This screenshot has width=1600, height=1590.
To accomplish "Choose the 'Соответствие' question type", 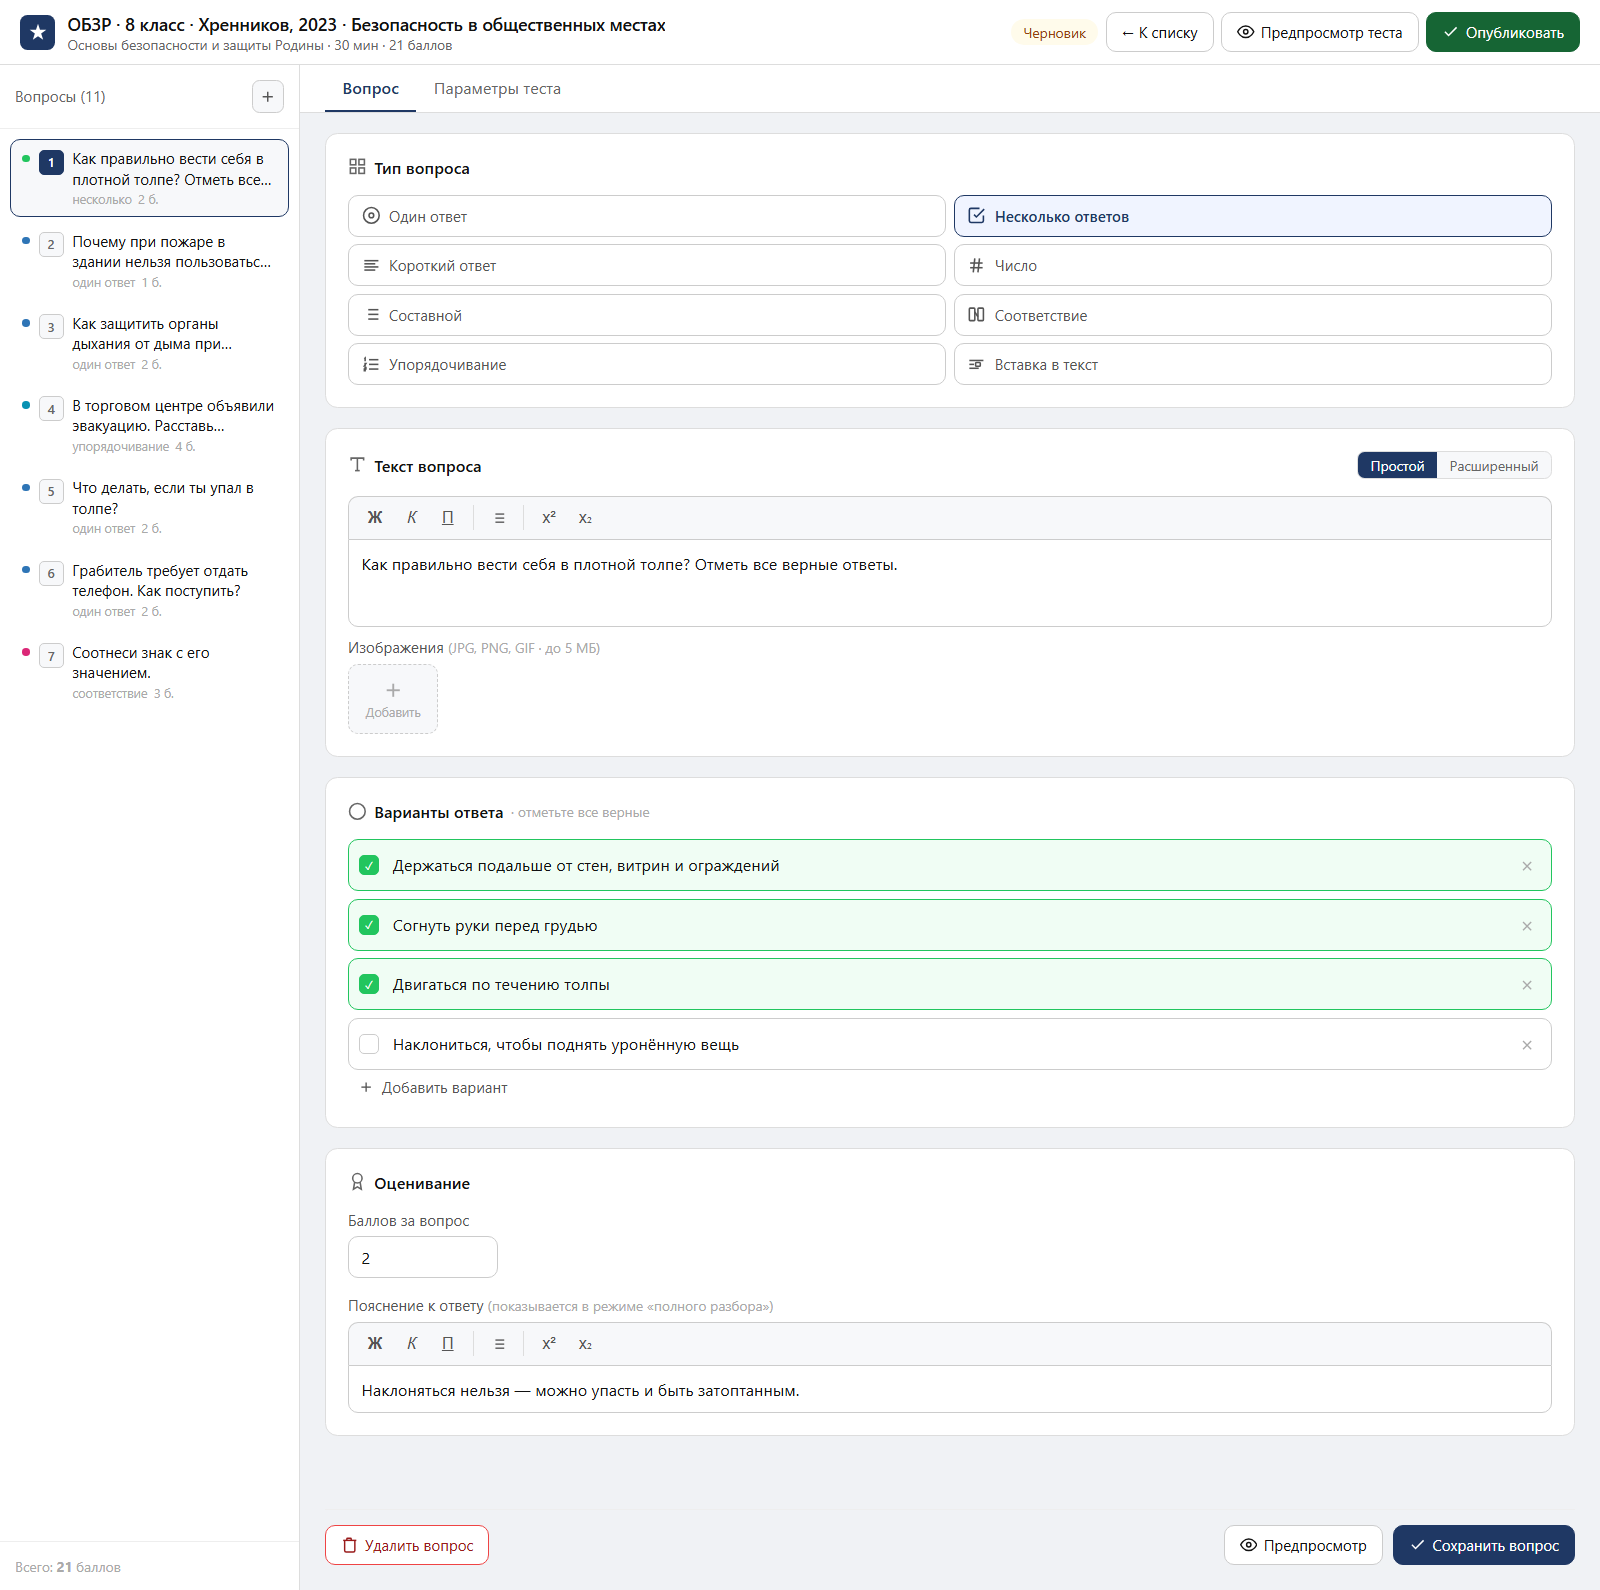I will coord(1253,315).
